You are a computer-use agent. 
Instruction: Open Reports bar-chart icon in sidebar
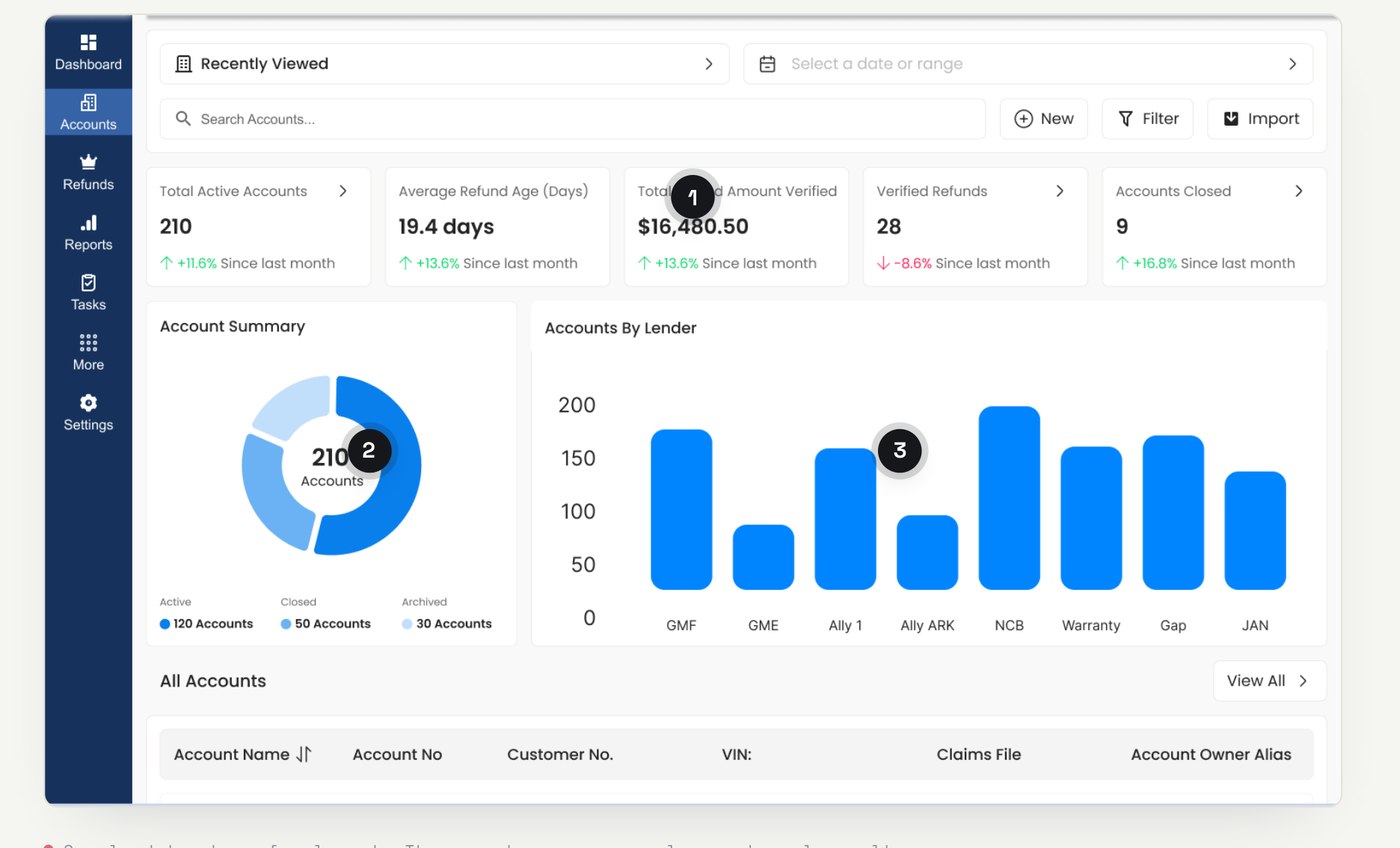pyautogui.click(x=88, y=222)
